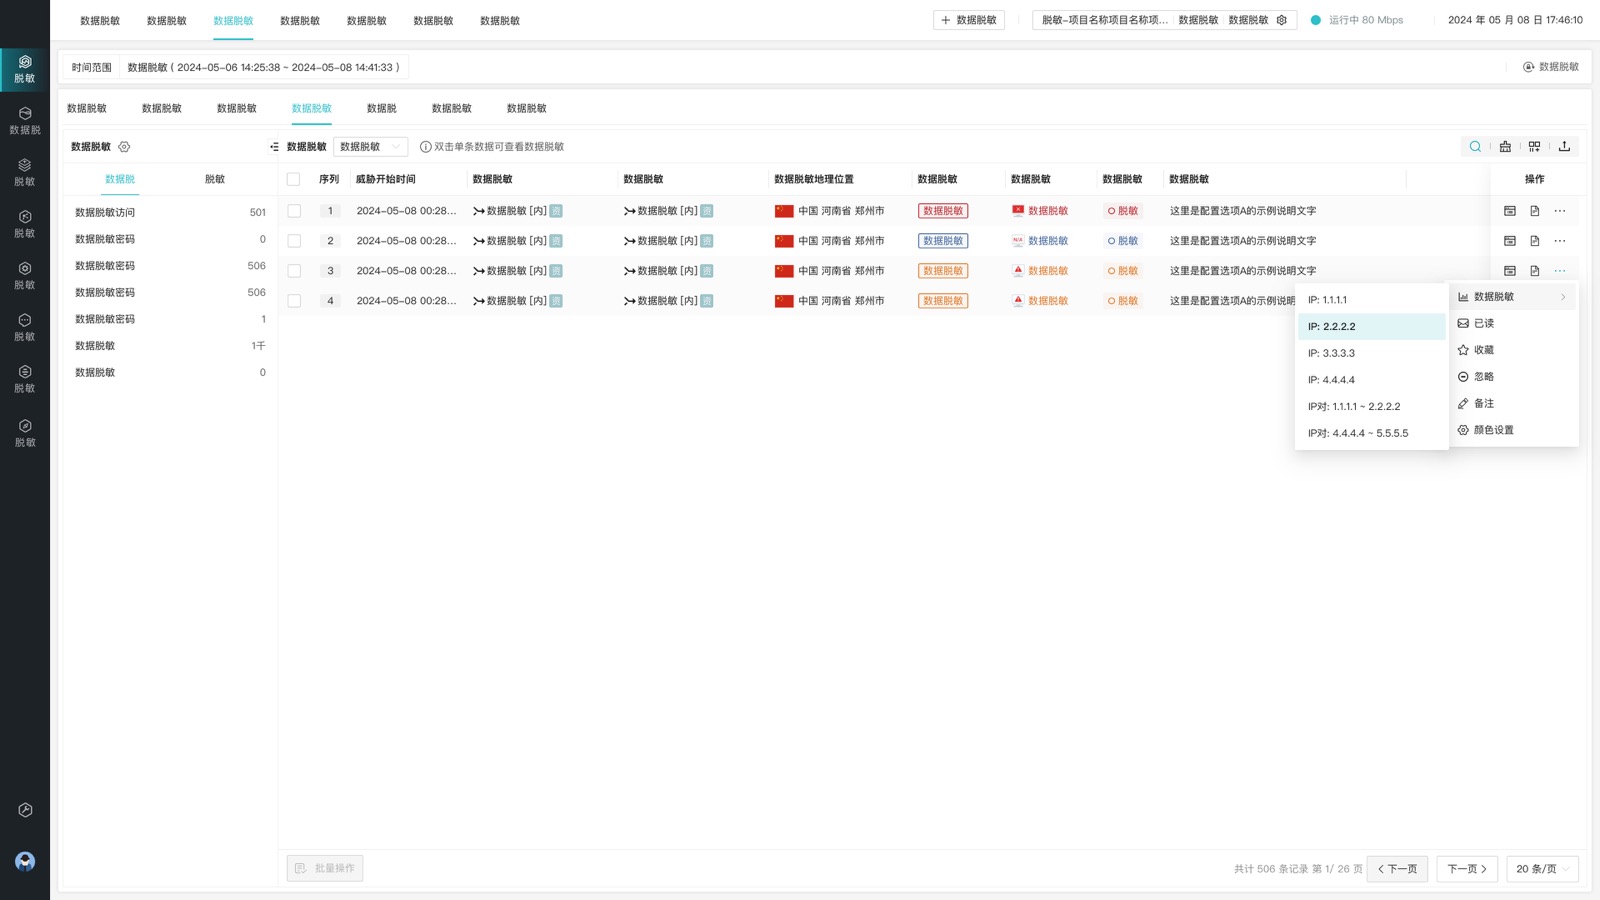This screenshot has height=900, width=1600.
Task: Select the active highlighted sidebar item 脱敏
Action: (25, 69)
